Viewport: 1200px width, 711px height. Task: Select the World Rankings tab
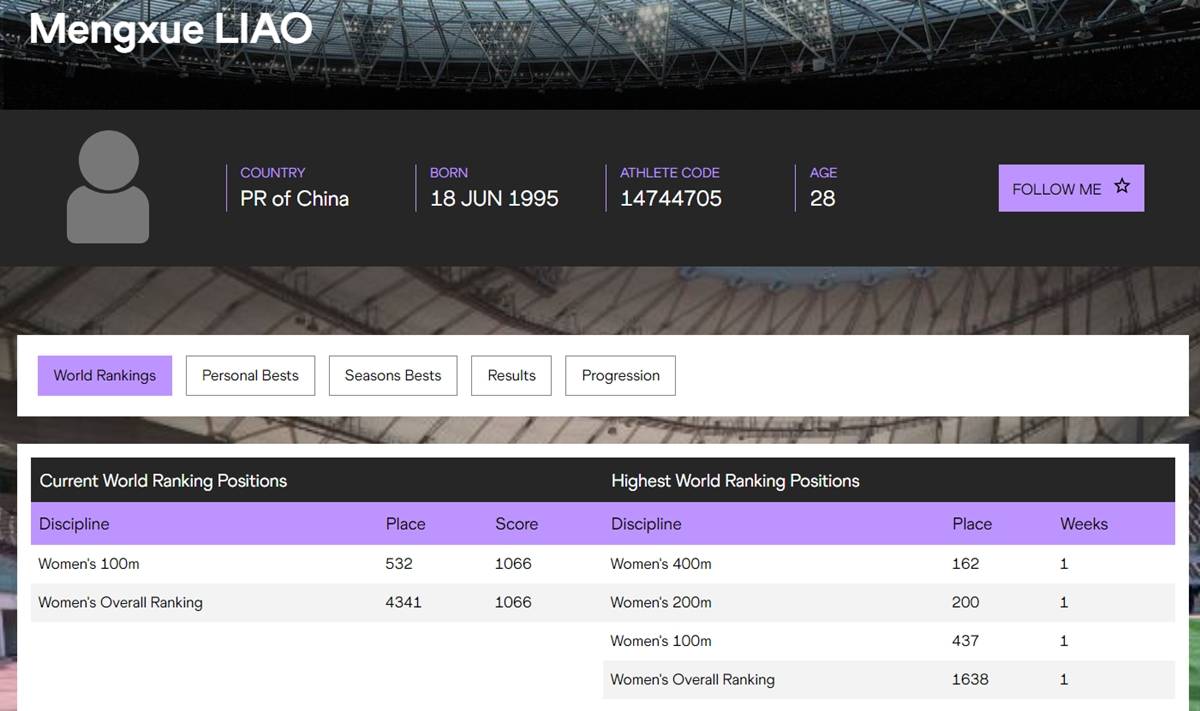click(x=105, y=376)
